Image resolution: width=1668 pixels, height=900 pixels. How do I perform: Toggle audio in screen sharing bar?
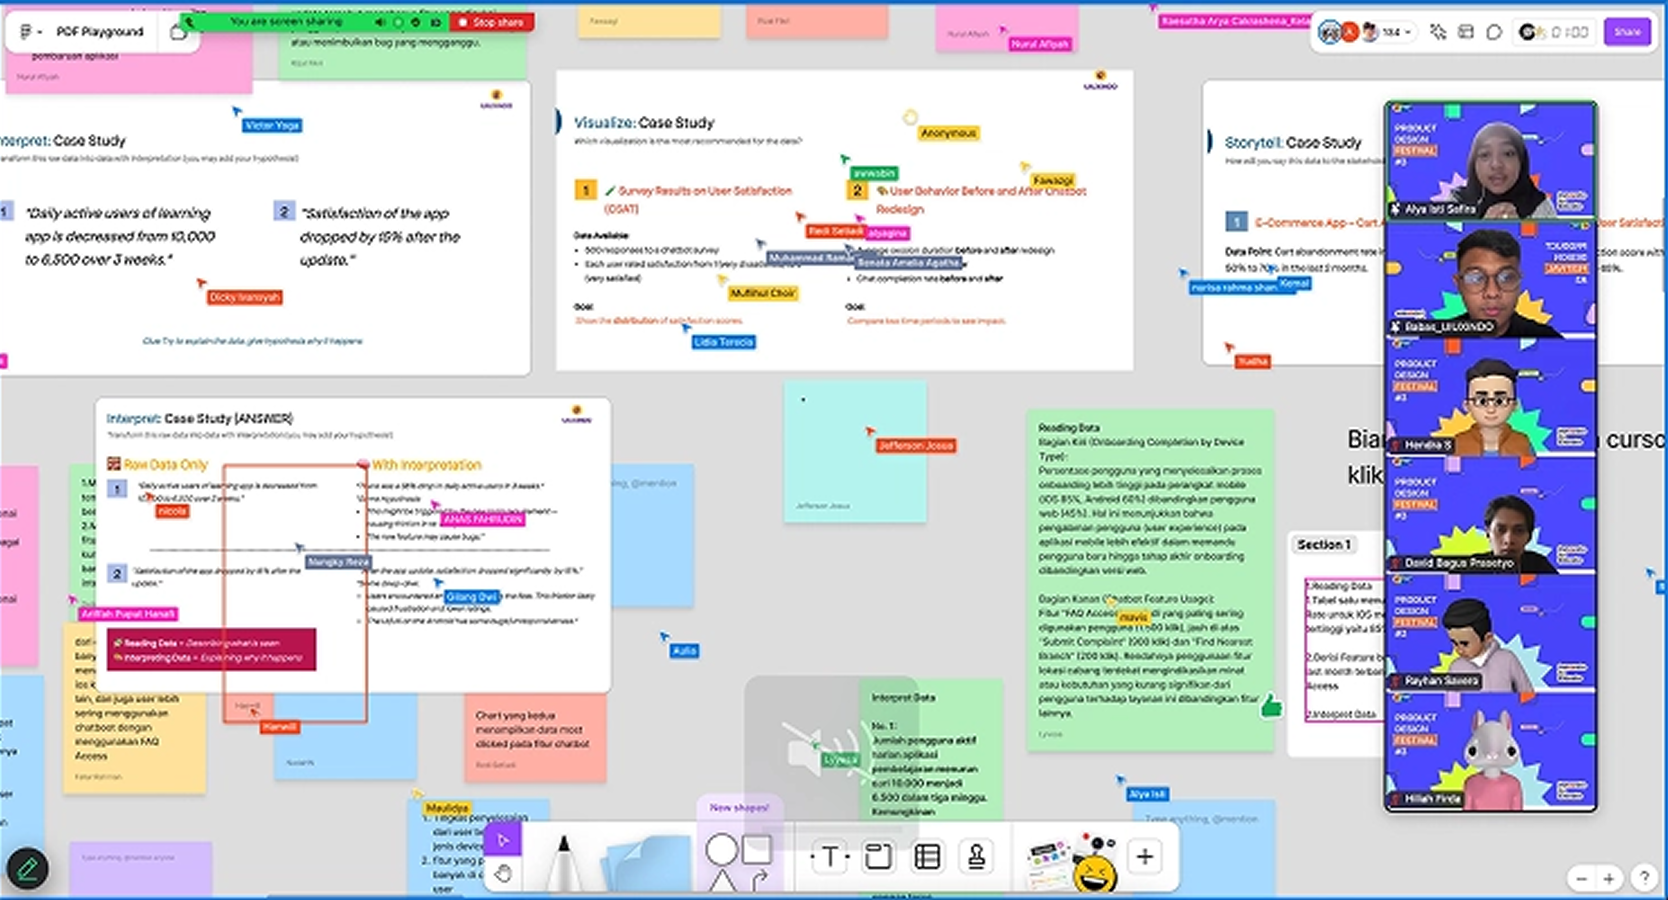click(x=380, y=22)
